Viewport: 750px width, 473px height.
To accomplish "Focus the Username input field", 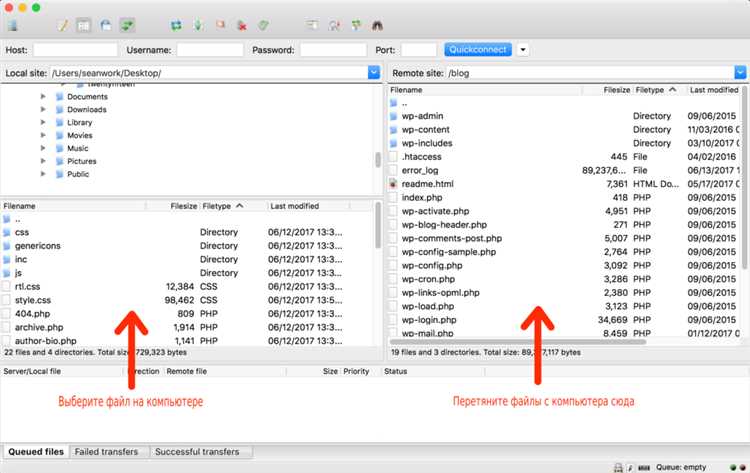I will pos(210,50).
